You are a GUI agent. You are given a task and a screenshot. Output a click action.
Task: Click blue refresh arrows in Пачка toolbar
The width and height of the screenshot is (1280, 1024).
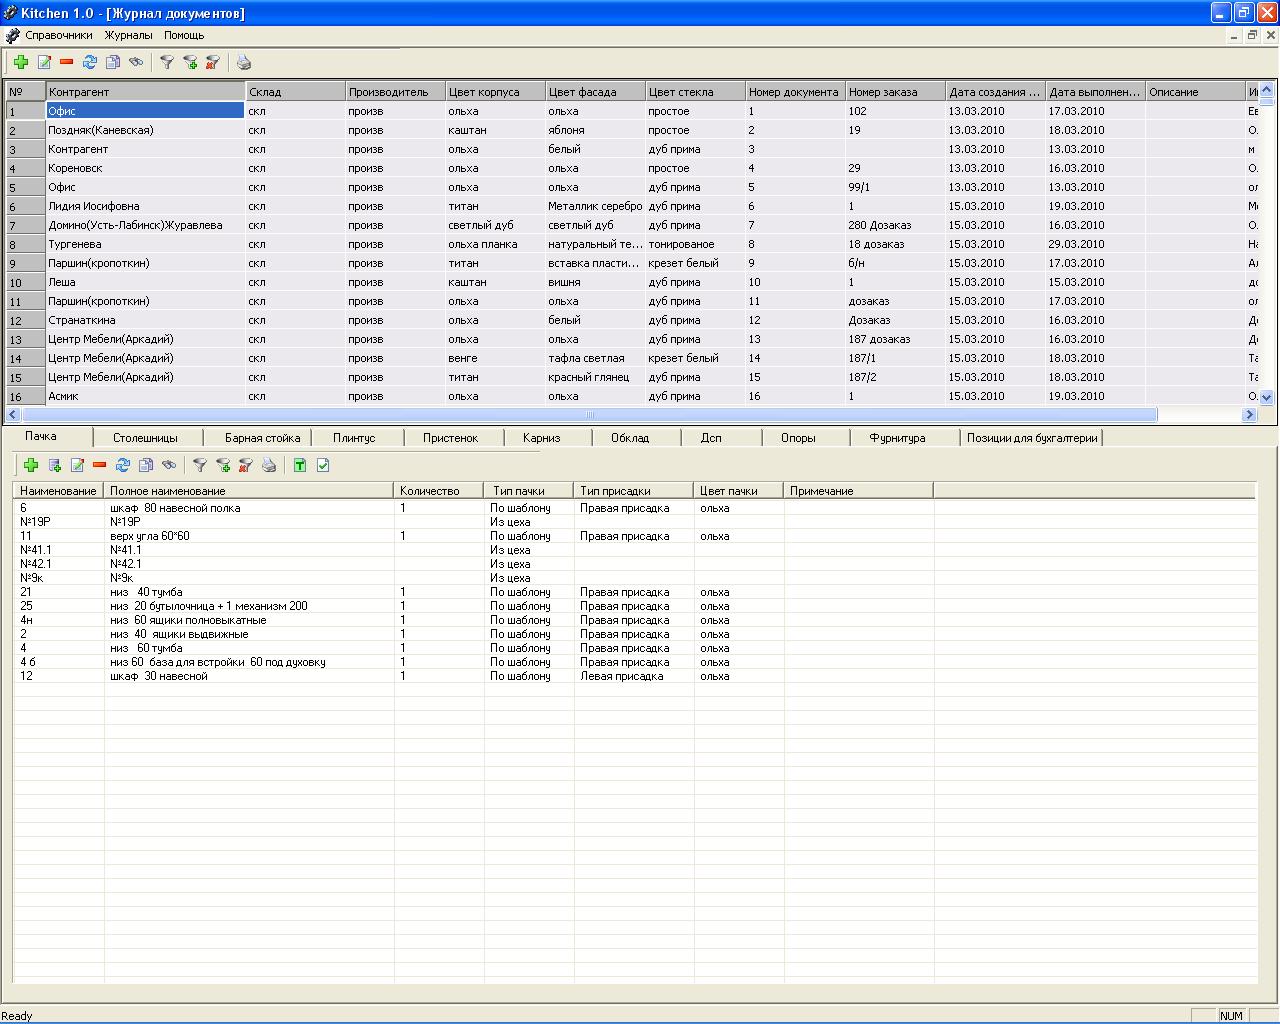click(123, 465)
